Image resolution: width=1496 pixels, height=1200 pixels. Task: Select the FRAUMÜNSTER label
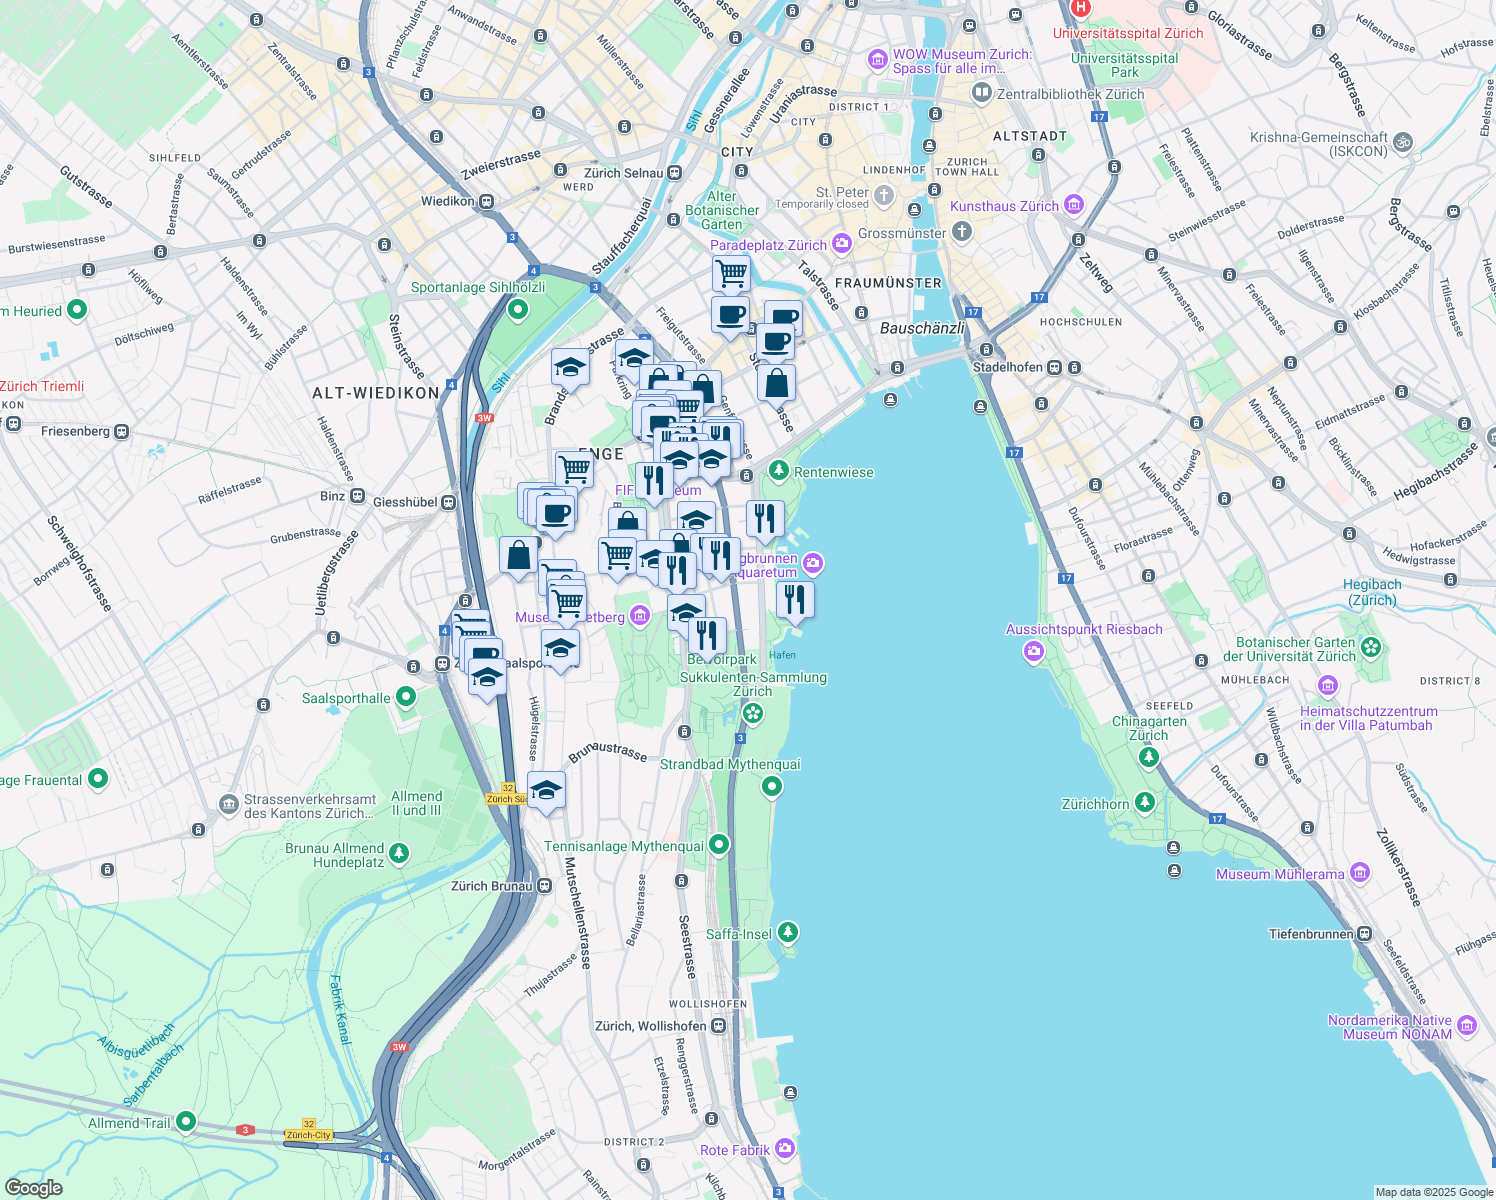pos(888,283)
